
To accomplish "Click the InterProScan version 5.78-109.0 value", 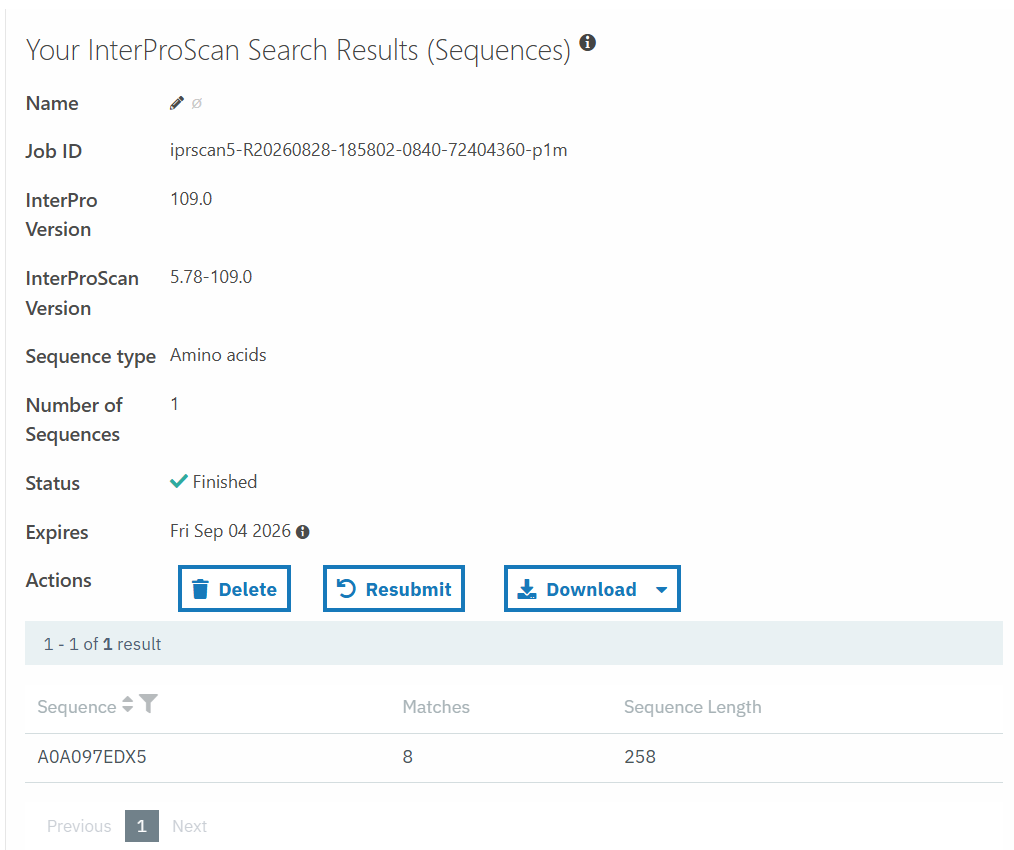I will coord(211,277).
